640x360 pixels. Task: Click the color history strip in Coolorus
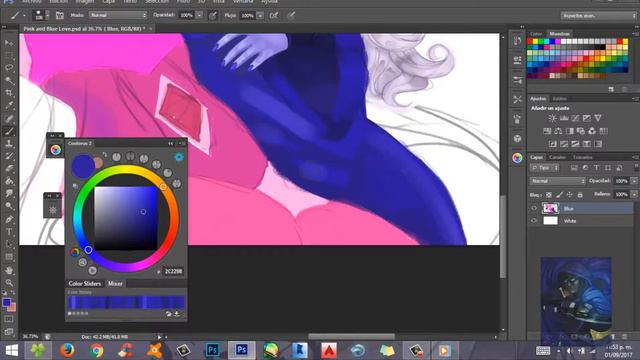(x=126, y=302)
